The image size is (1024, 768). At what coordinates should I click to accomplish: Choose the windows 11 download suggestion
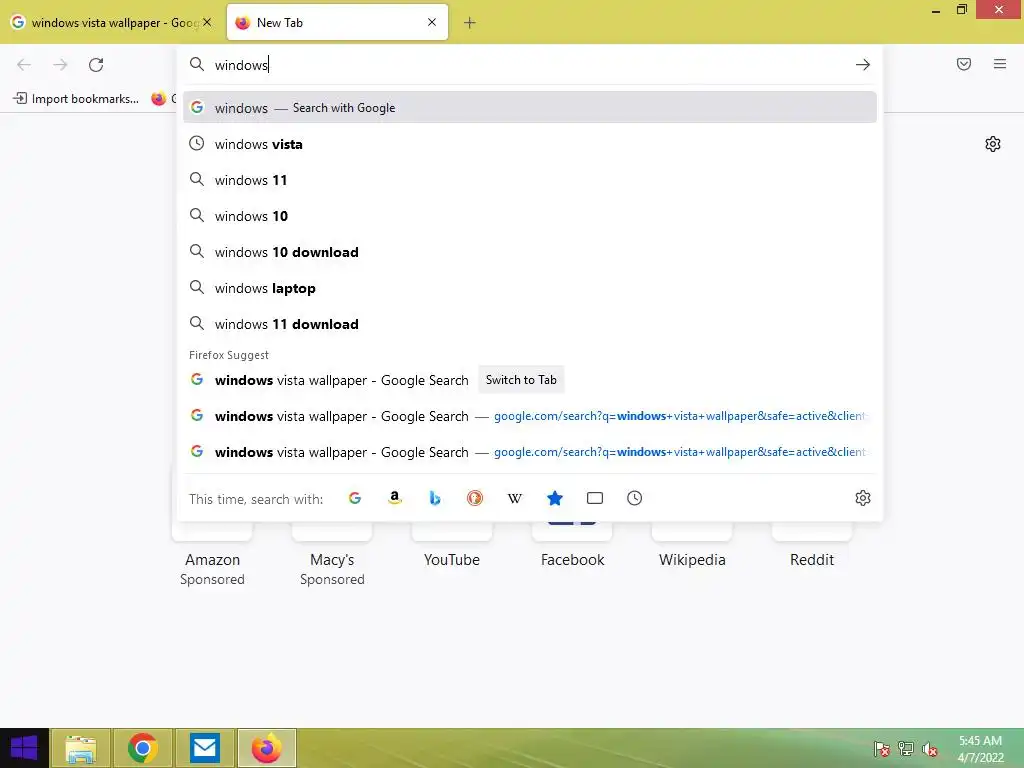(530, 324)
